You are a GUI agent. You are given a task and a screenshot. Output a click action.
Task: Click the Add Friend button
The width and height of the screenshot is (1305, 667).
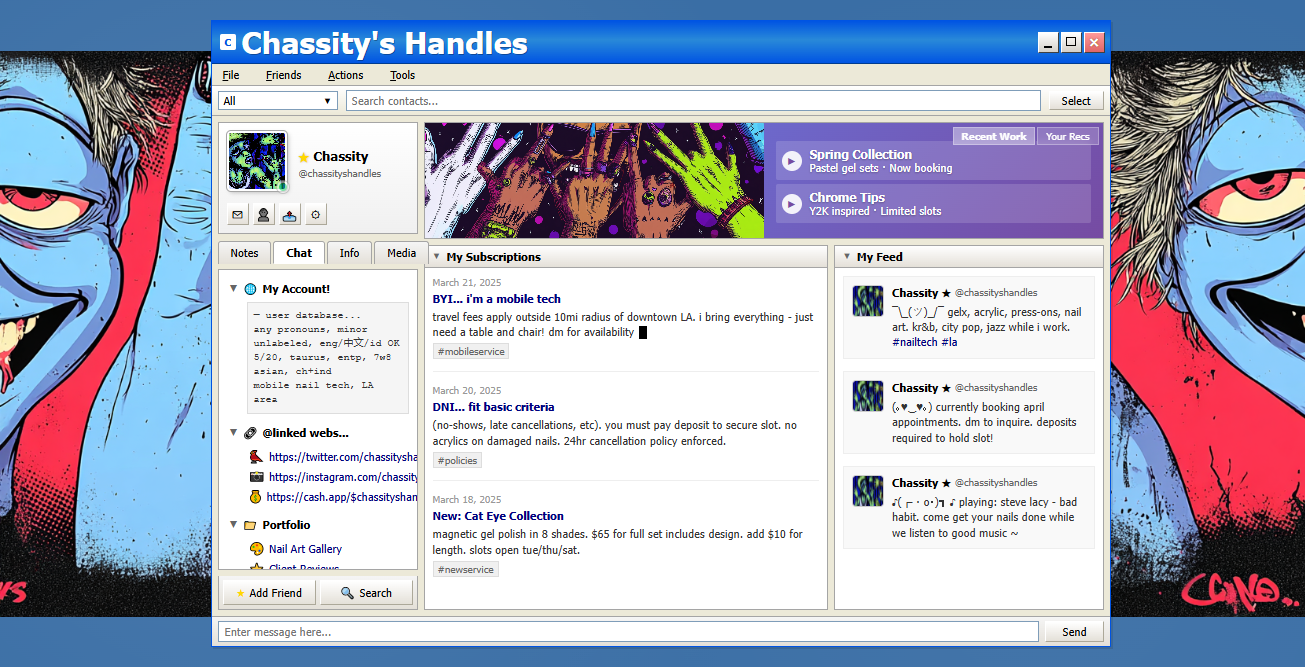pos(267,593)
